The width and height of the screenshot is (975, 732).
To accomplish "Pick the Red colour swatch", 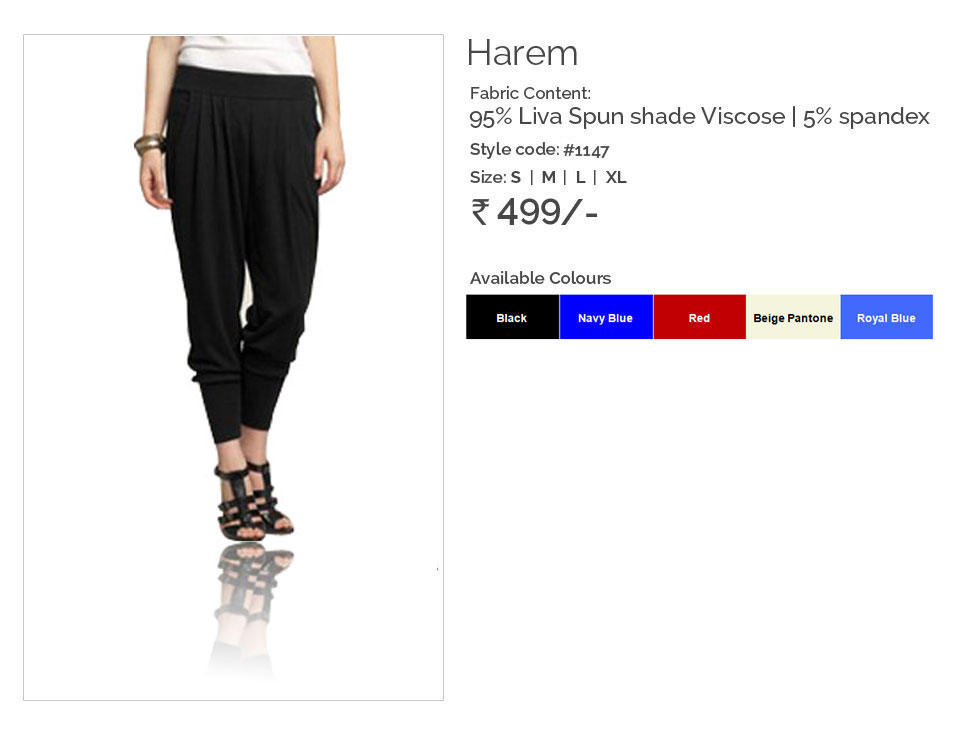I will (x=700, y=317).
